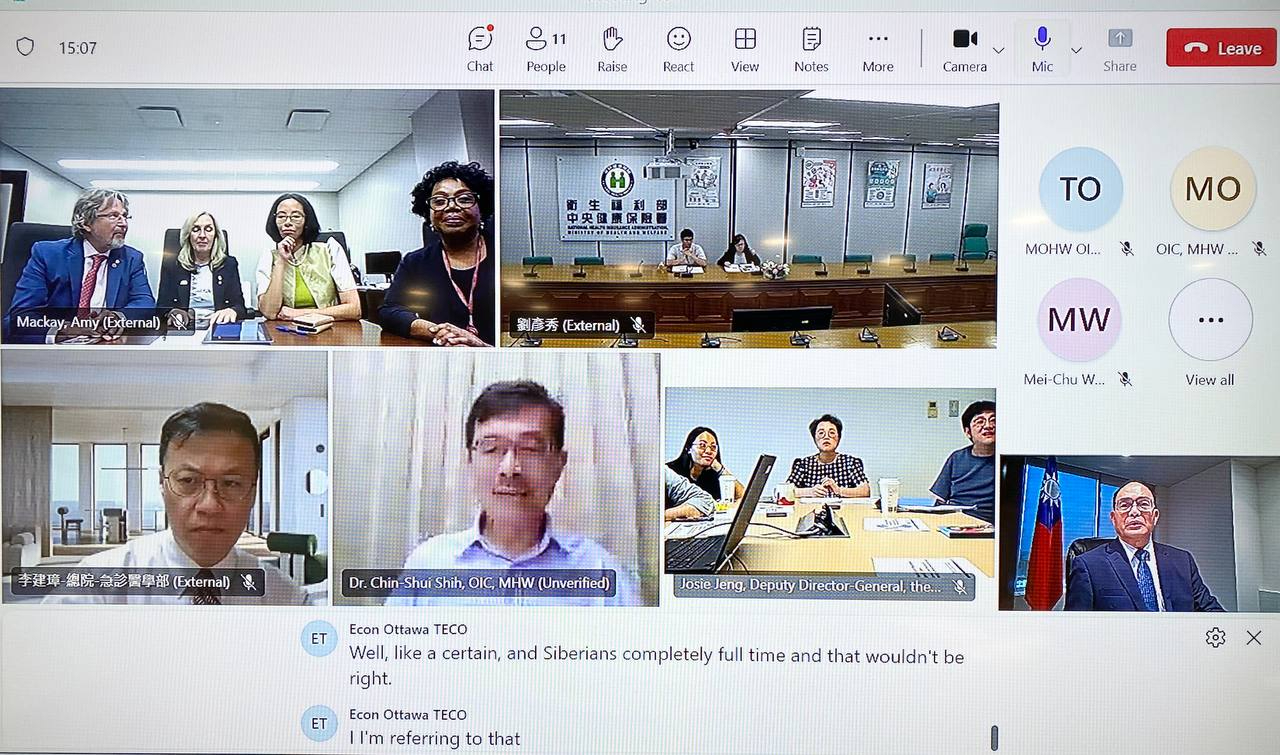Open meeting Notes
The width and height of the screenshot is (1280, 755).
[x=811, y=48]
